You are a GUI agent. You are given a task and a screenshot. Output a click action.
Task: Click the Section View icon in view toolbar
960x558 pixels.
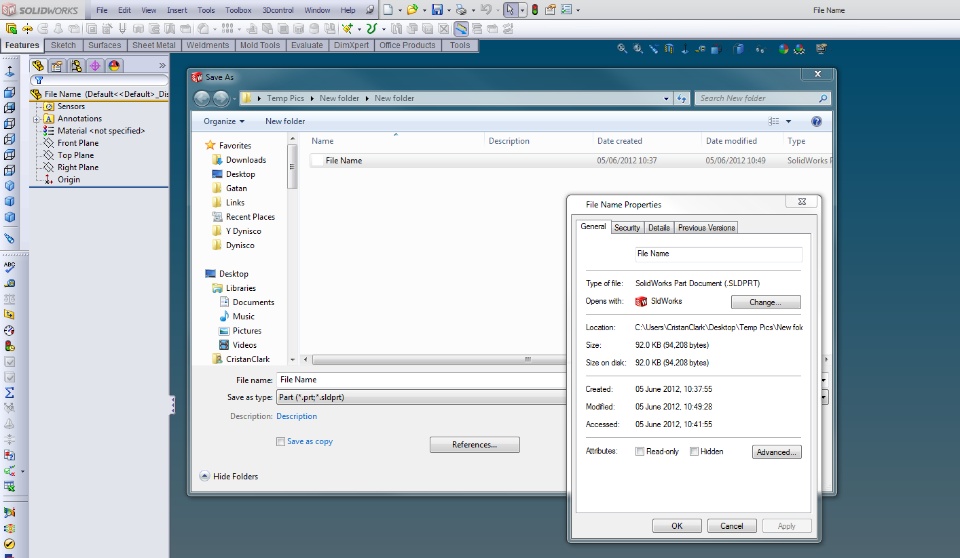[669, 48]
